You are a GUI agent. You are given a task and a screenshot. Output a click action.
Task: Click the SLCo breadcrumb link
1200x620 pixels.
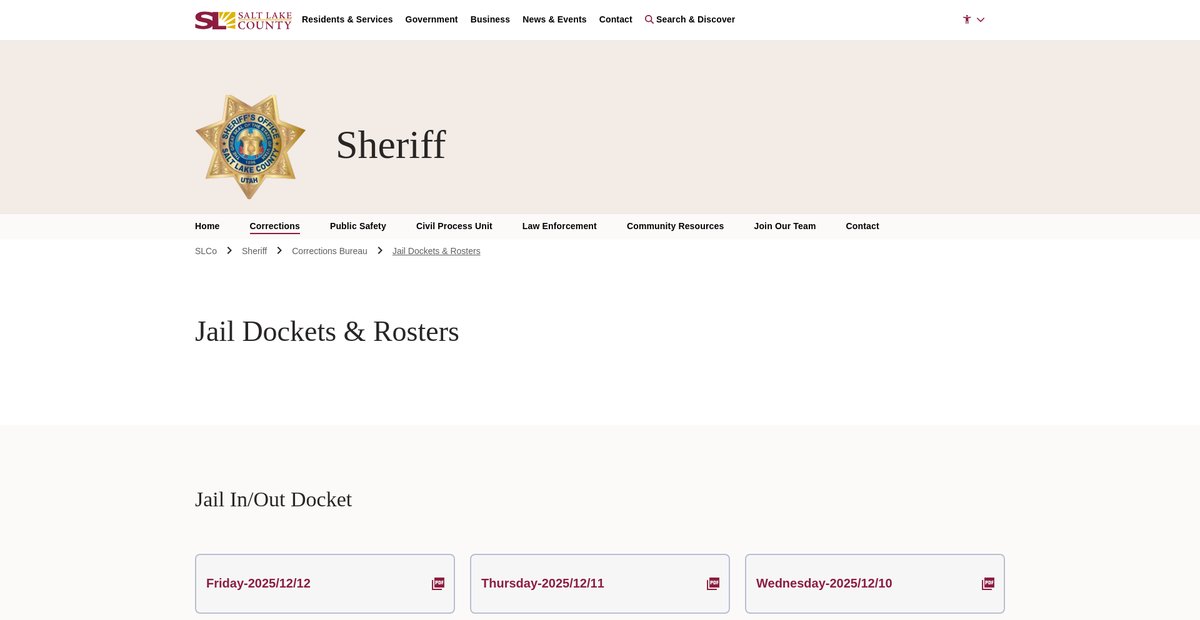coord(206,251)
